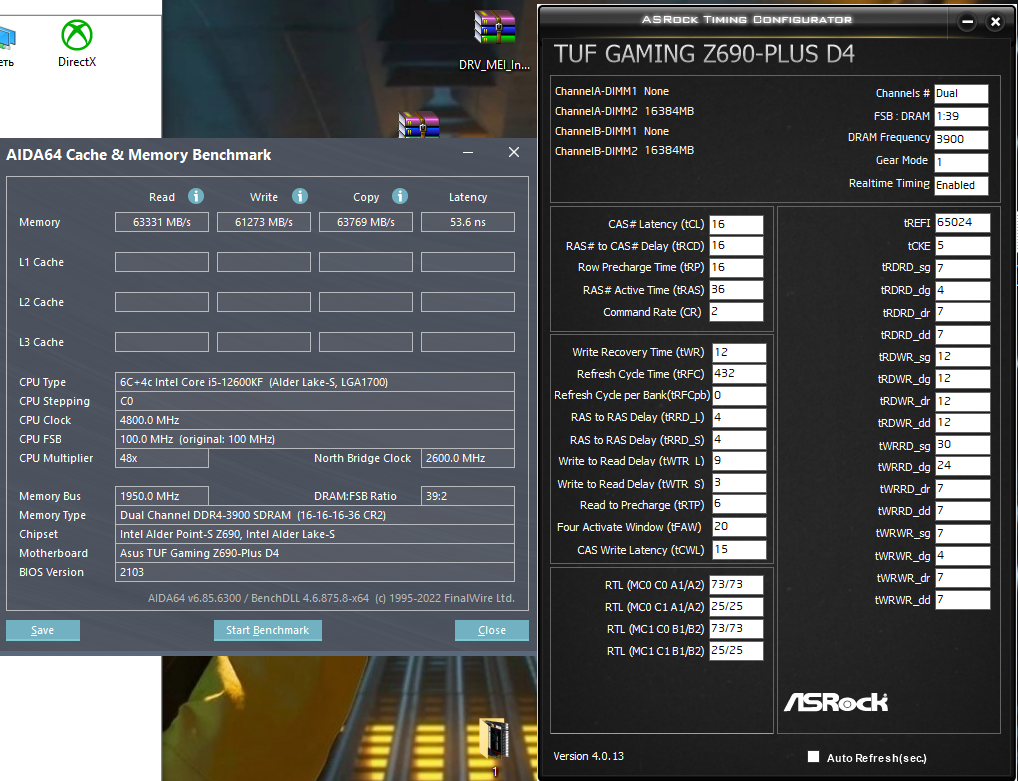Click the Read info icon in AIDA64
This screenshot has height=781, width=1018.
coord(195,196)
